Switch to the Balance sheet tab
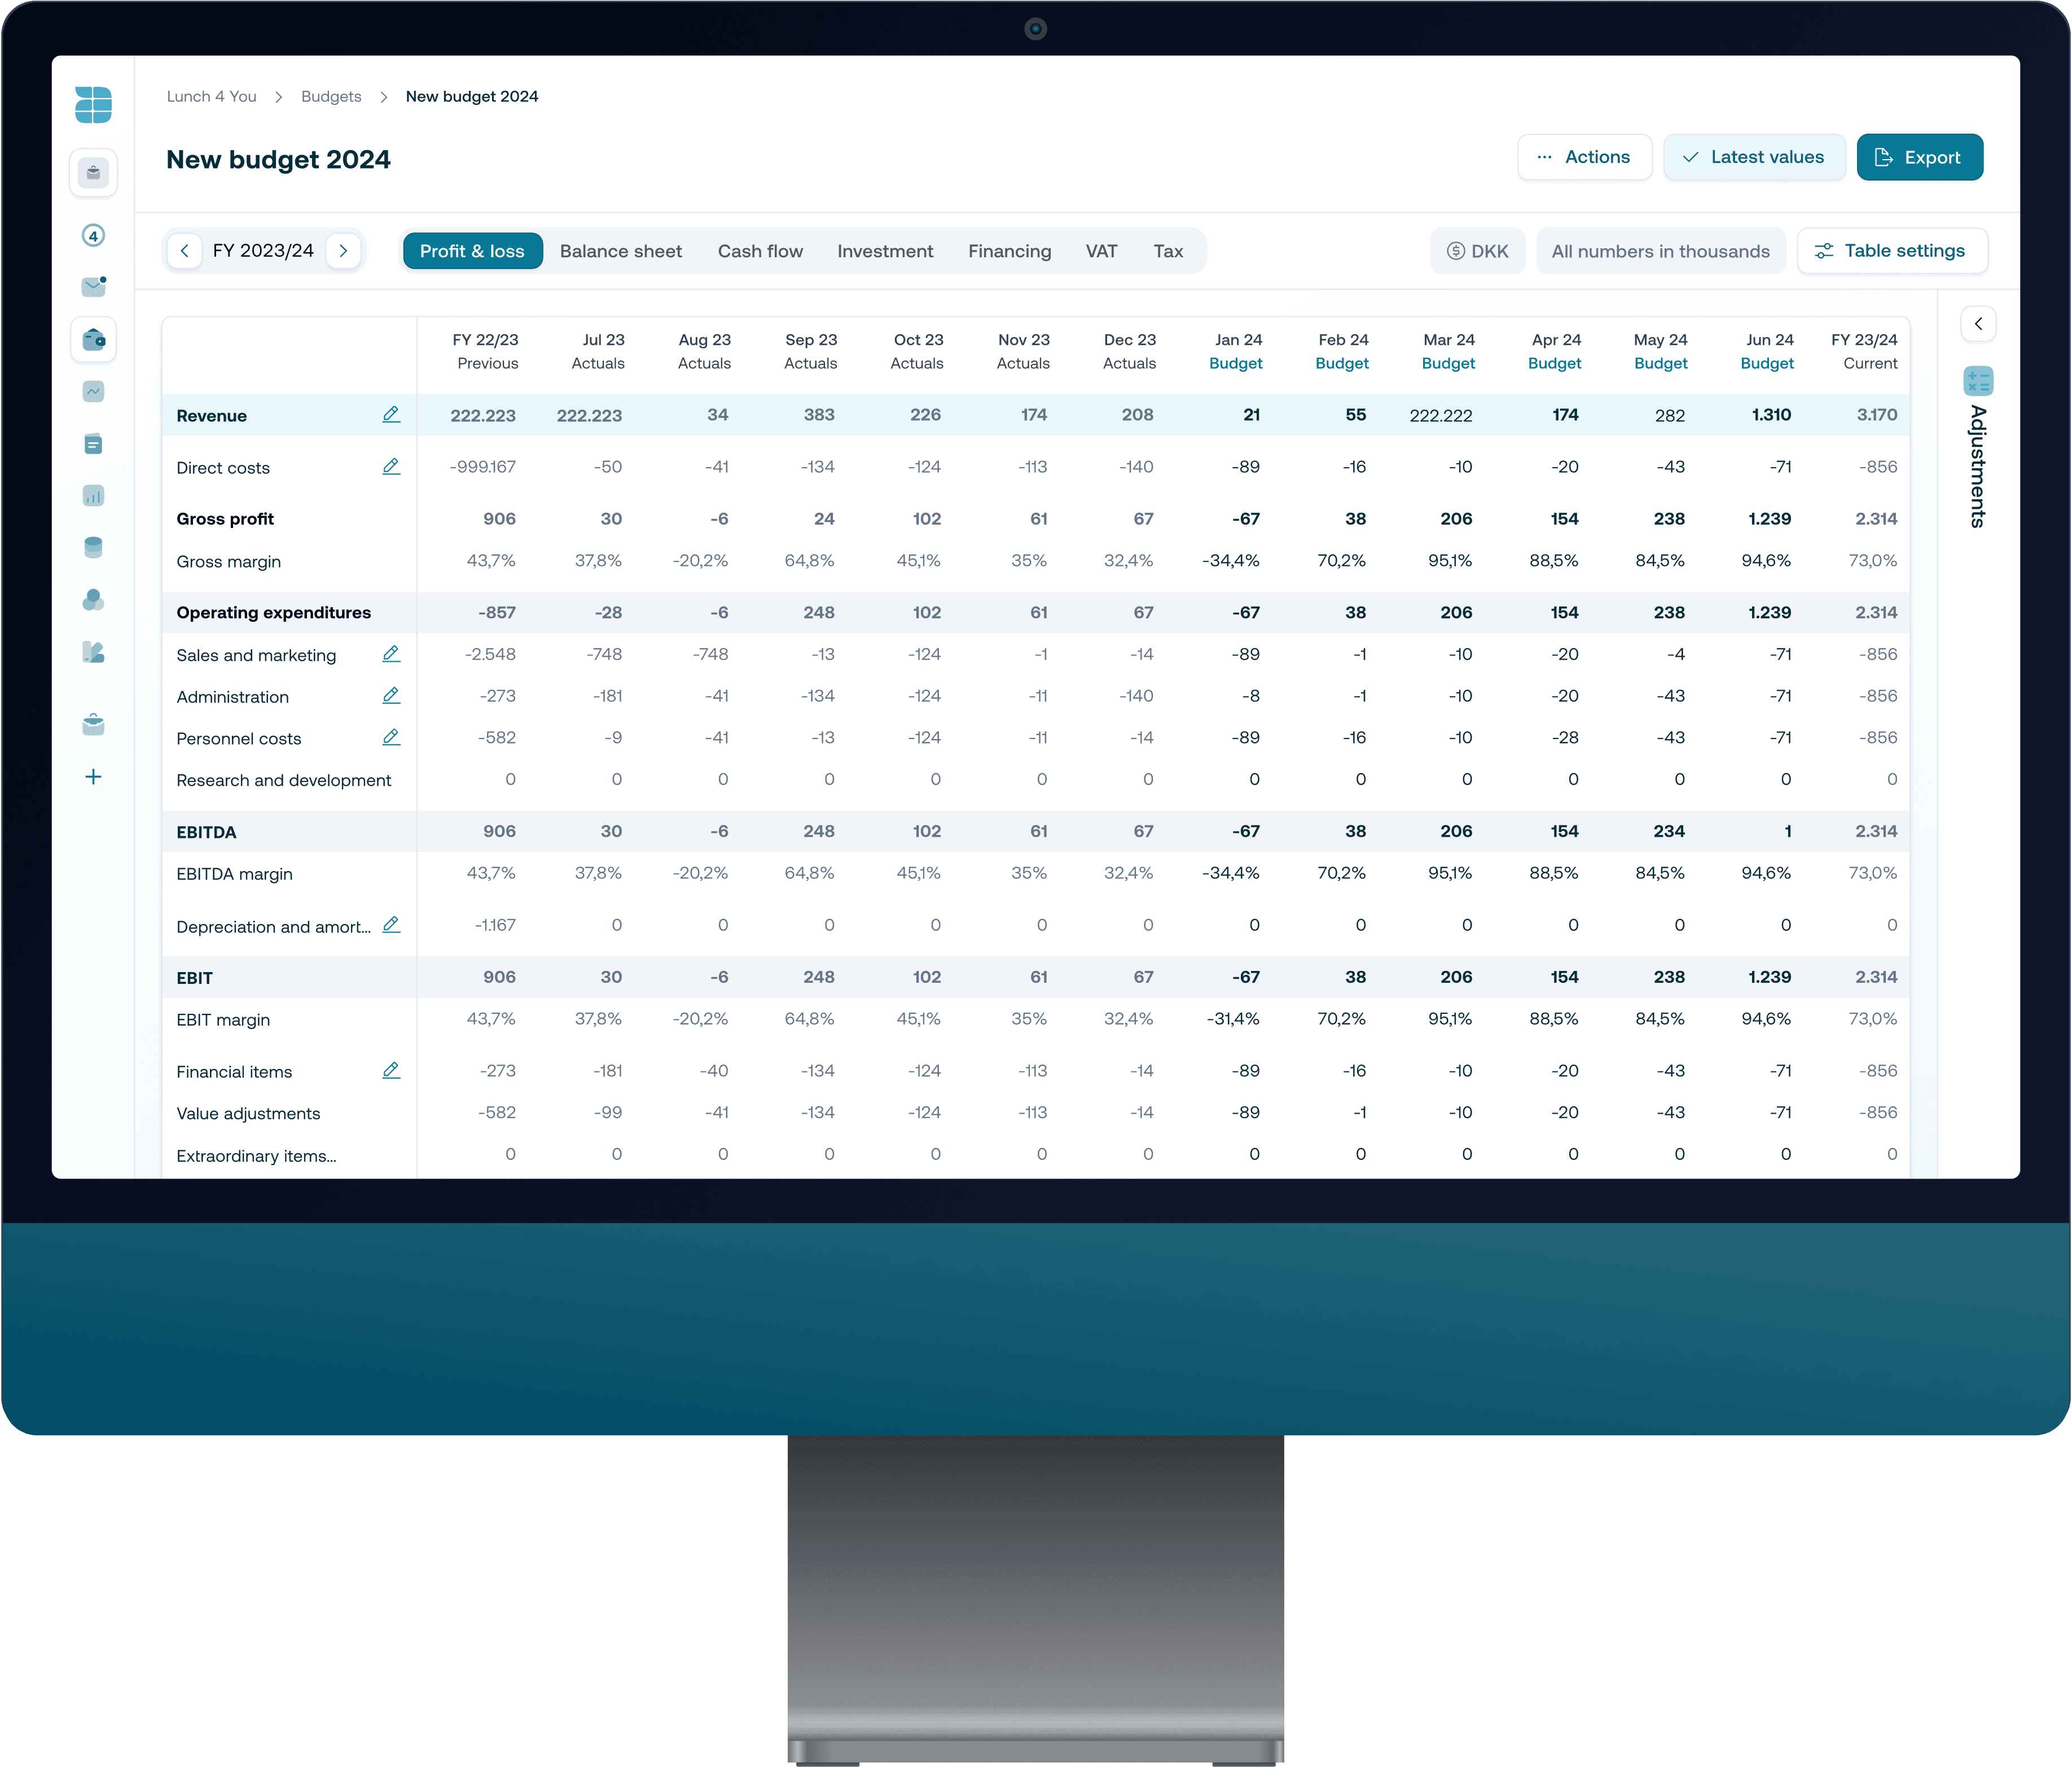Screen dimensions: 2072x1767 [x=620, y=251]
